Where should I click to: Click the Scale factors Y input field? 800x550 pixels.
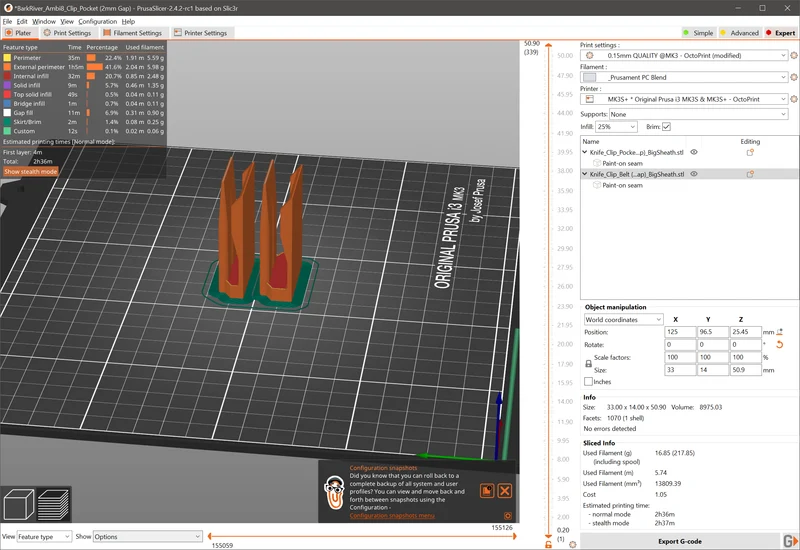tap(713, 357)
